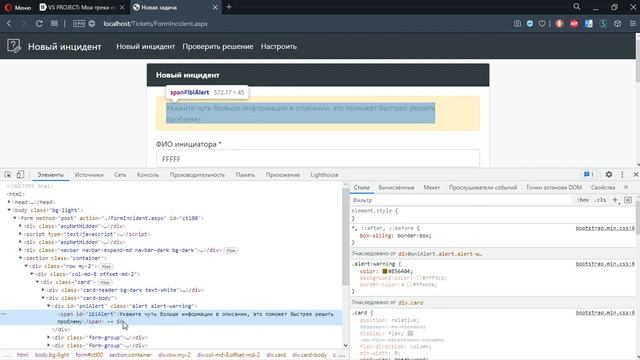Expand the card-header div node
Screen dimensions: 640x360
click(x=43, y=290)
